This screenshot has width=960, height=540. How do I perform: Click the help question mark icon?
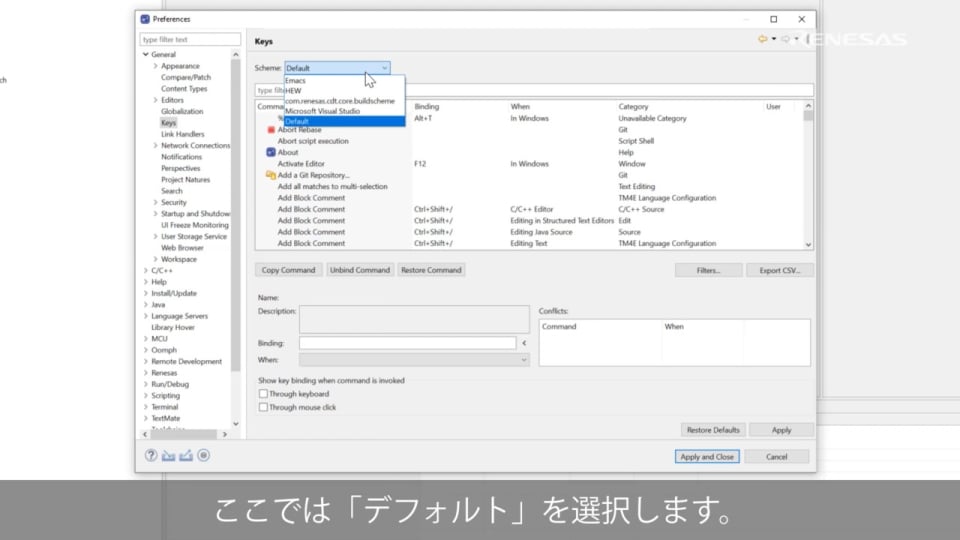point(152,455)
